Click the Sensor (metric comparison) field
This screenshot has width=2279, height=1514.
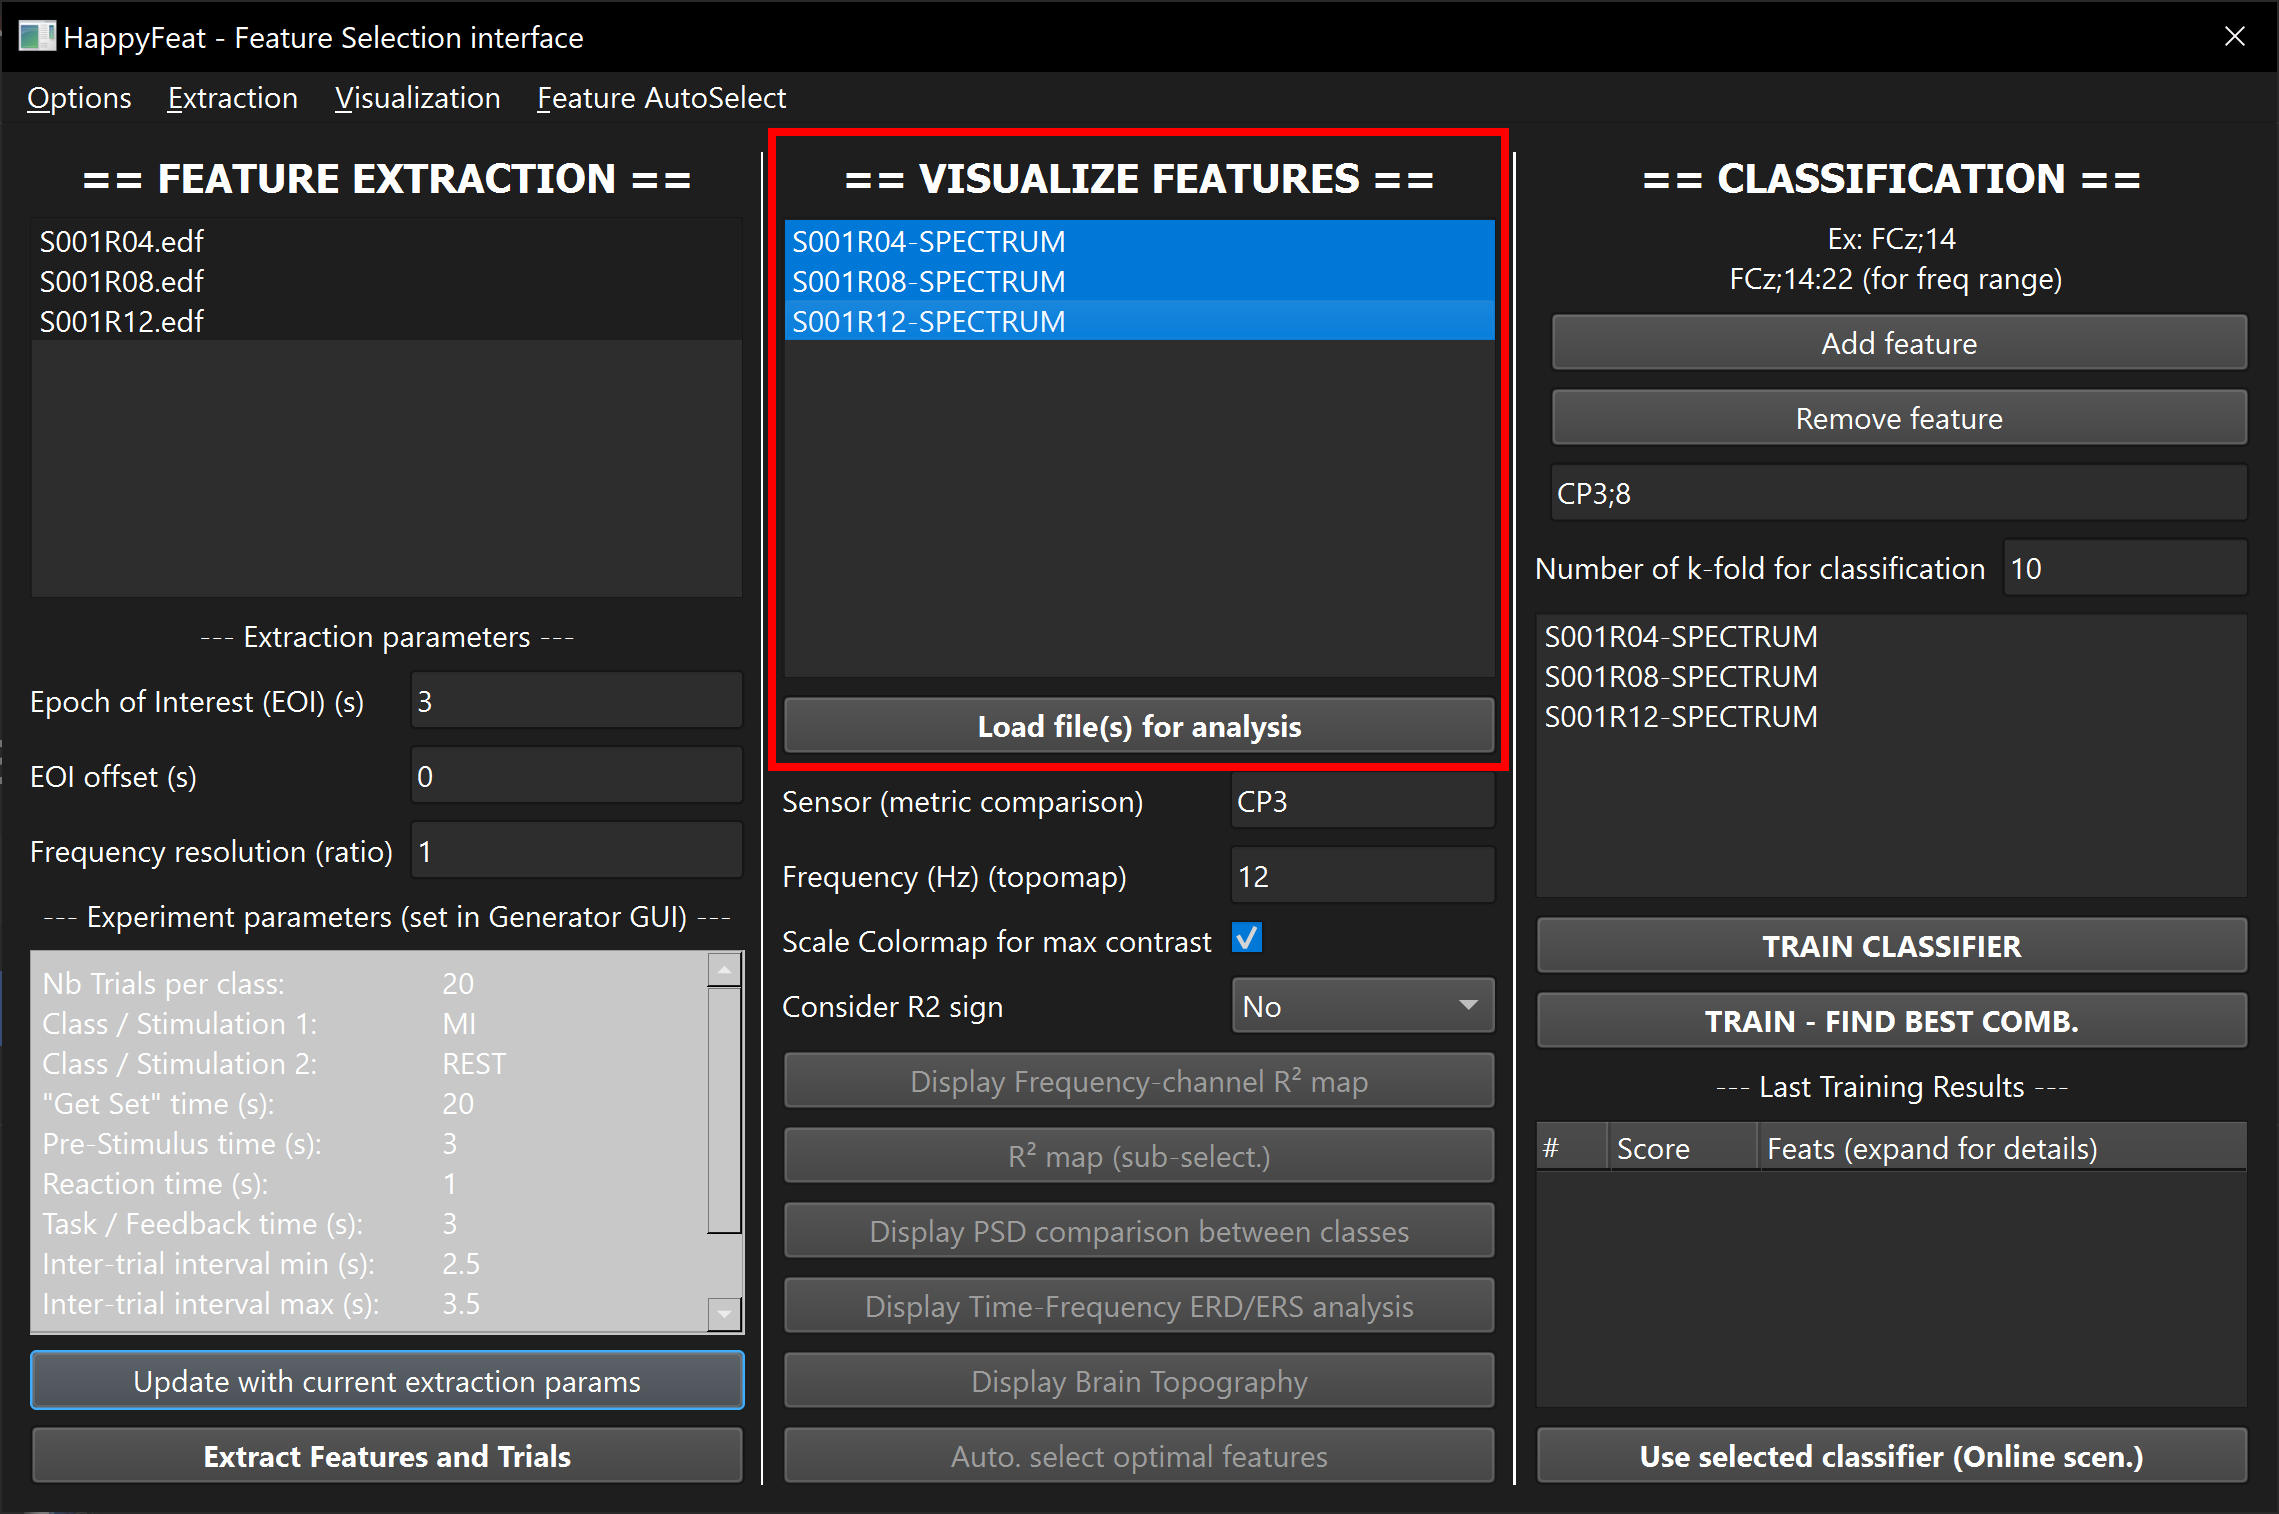coord(1363,801)
